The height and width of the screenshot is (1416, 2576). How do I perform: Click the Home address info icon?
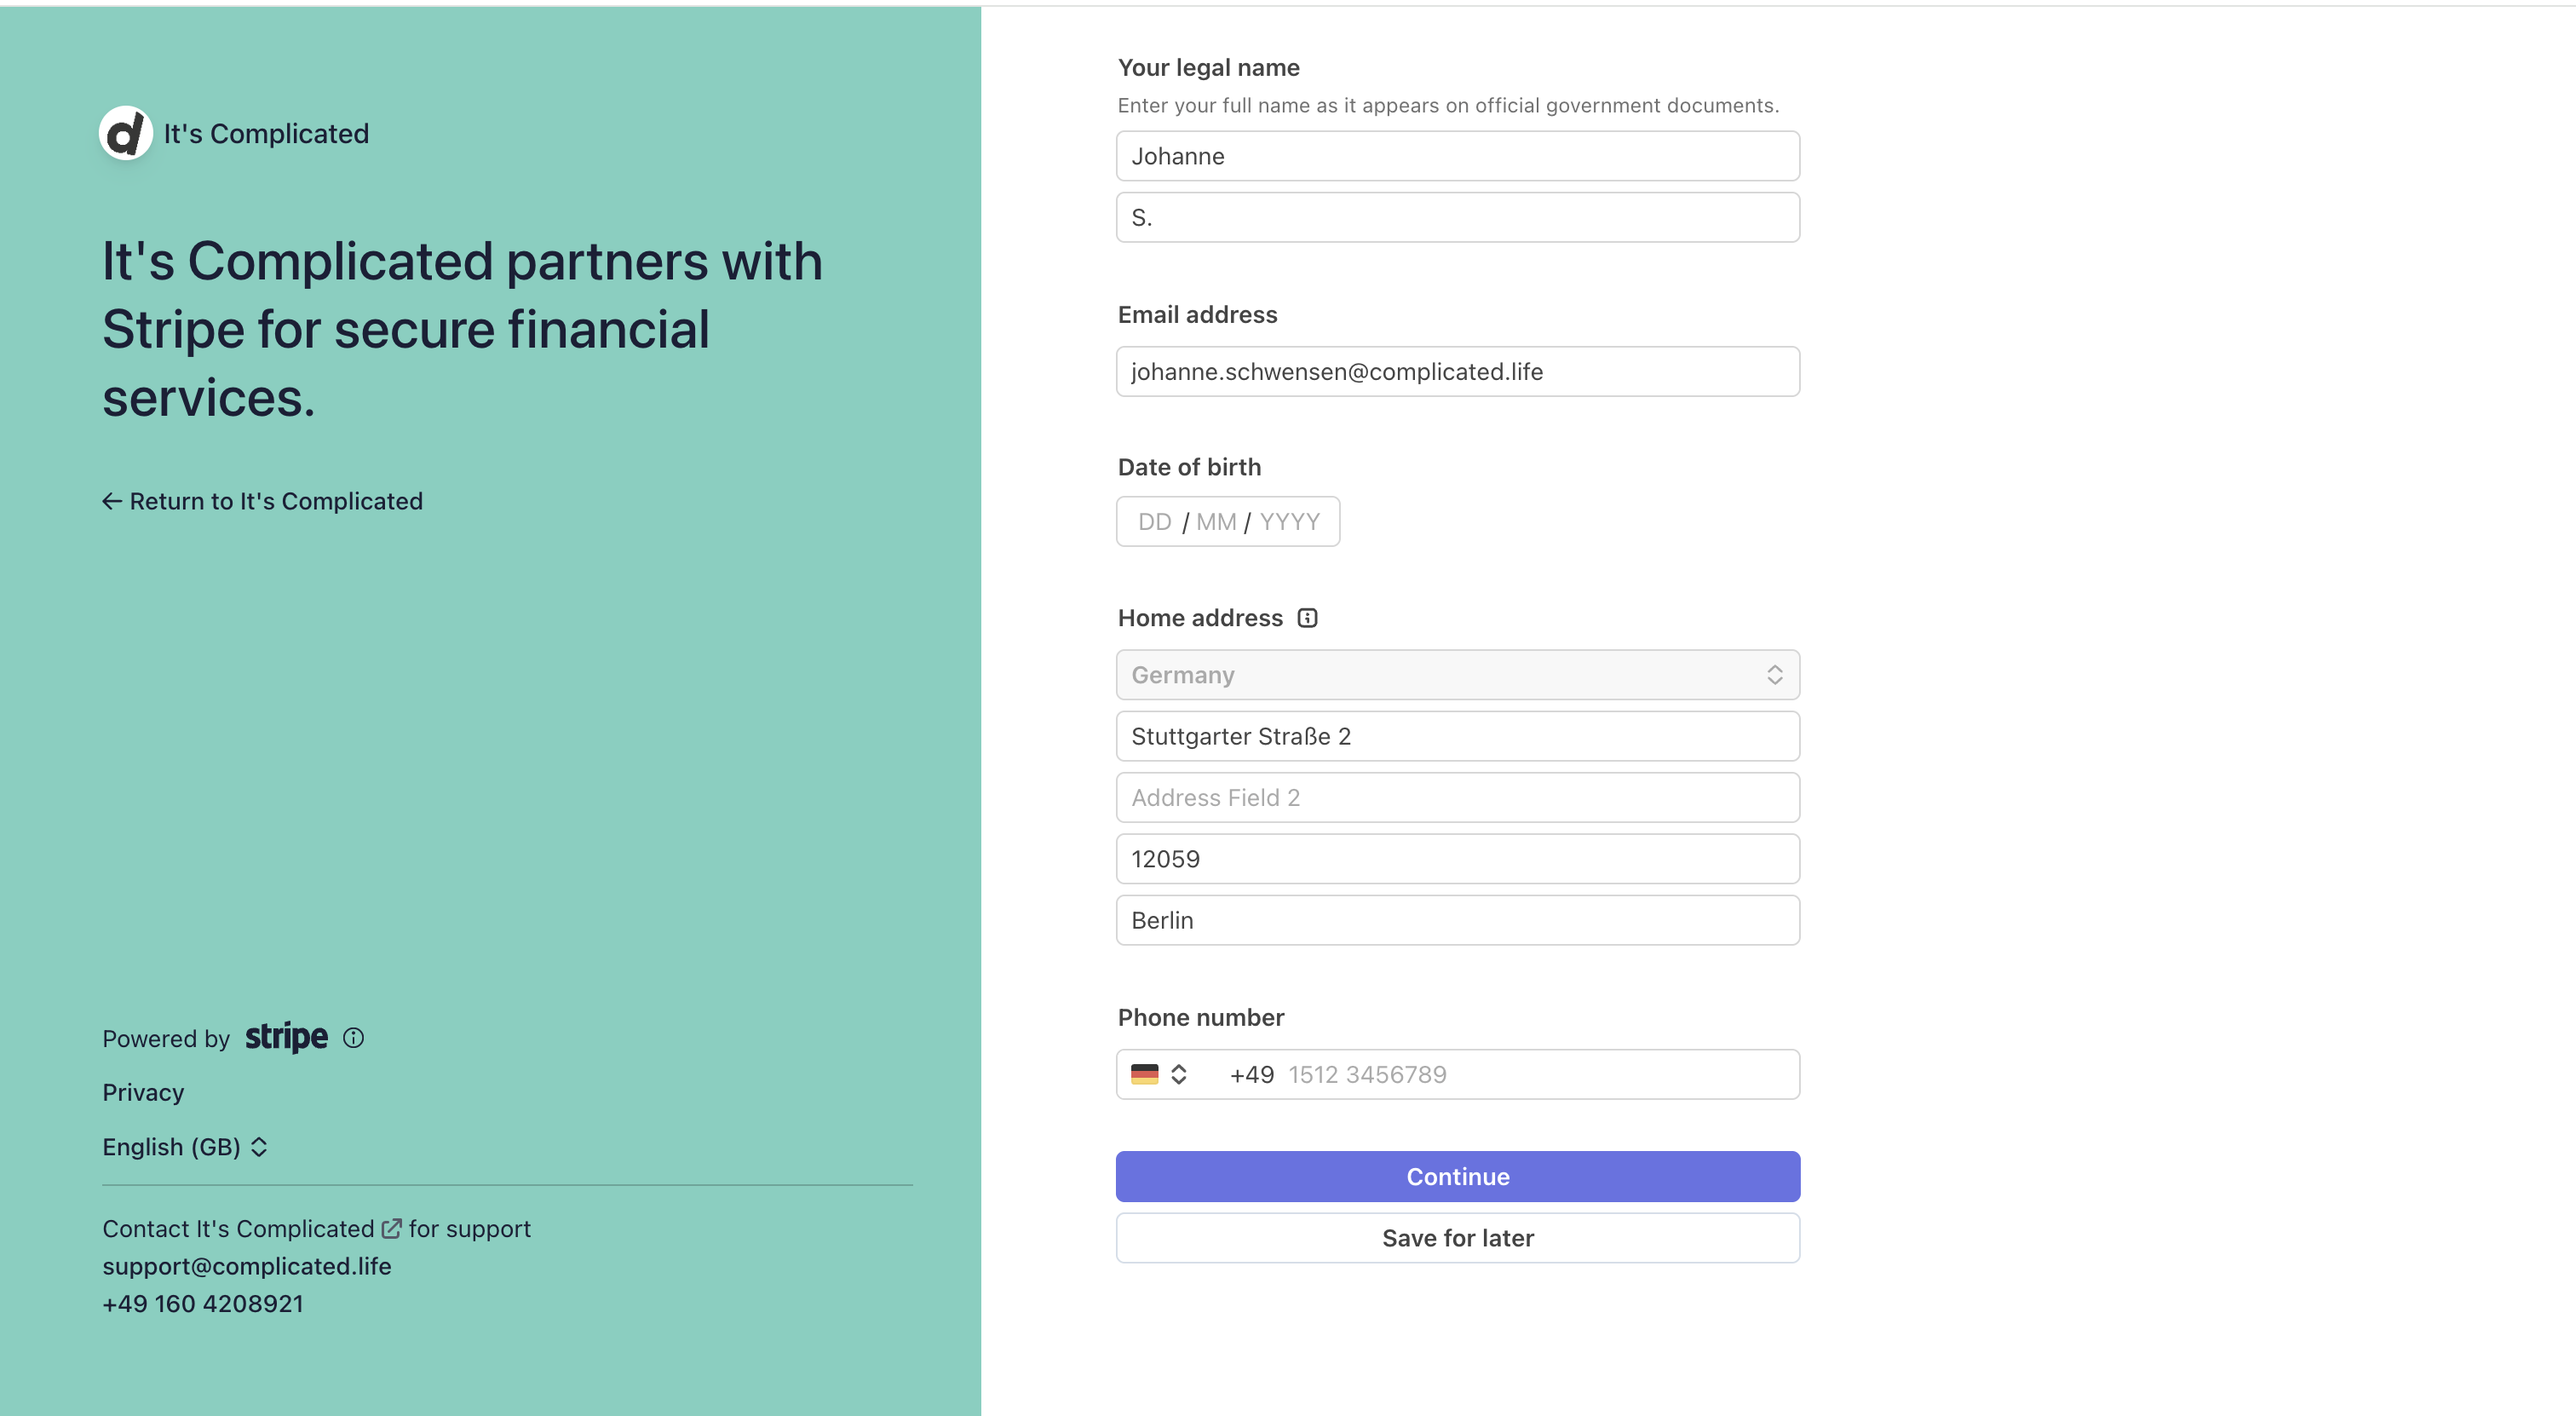coord(1307,618)
